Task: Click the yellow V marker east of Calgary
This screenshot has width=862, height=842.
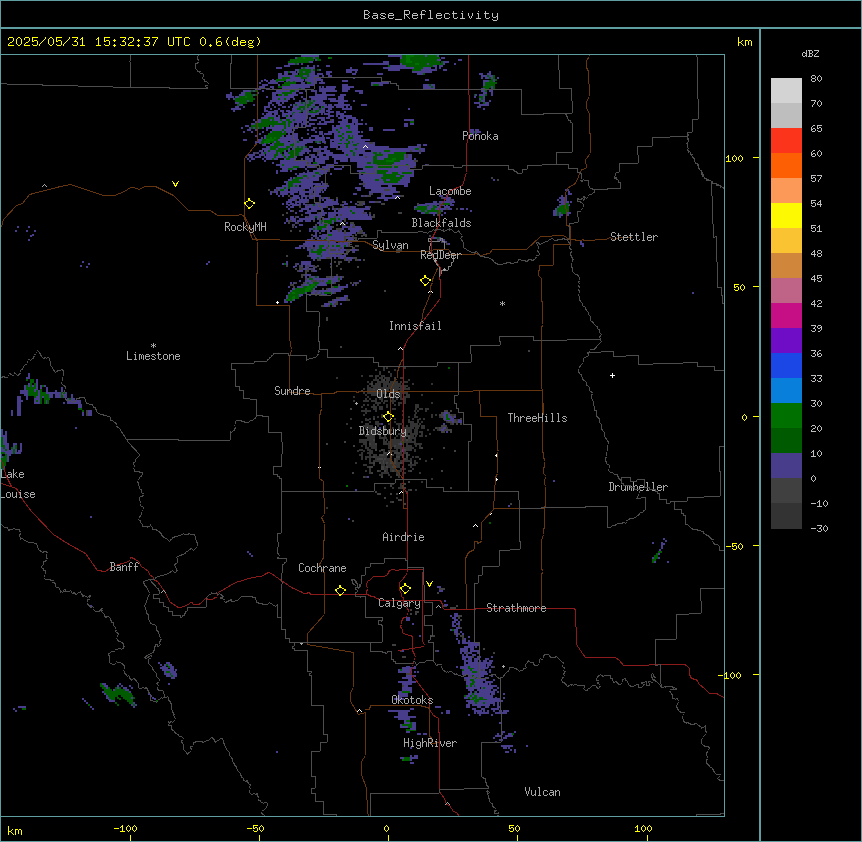Action: coord(429,584)
